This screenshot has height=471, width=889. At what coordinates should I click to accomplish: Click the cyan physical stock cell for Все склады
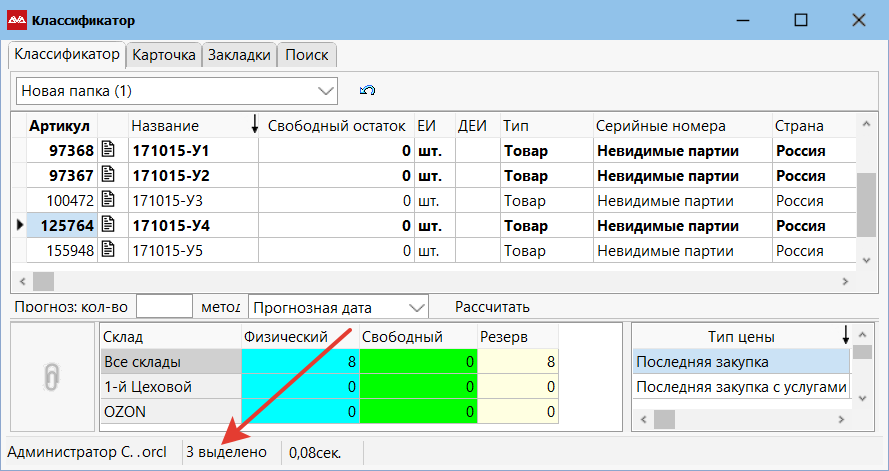(x=299, y=362)
